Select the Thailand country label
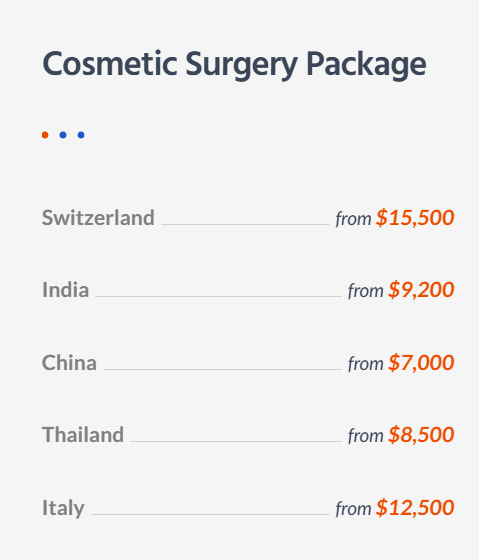 (83, 435)
